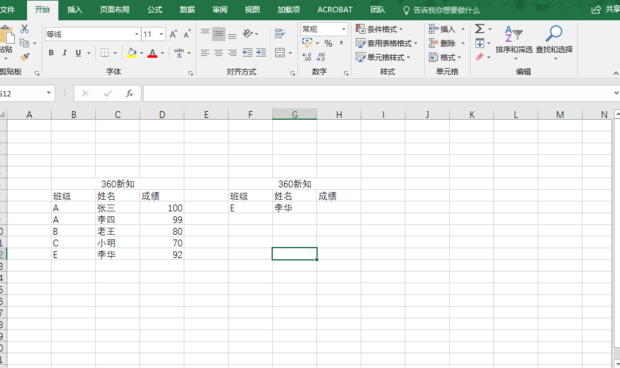Select the Cut scissors icon

pos(25,28)
